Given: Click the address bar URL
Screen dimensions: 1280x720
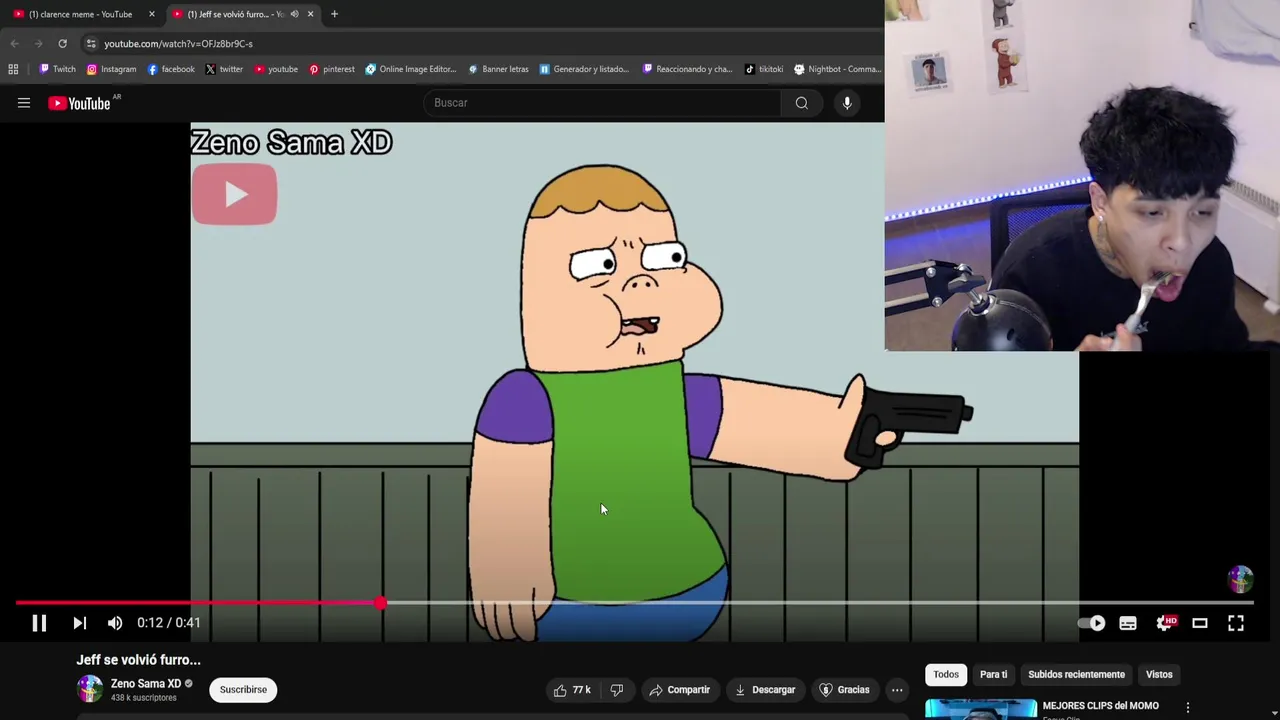Looking at the screenshot, I should tap(178, 44).
